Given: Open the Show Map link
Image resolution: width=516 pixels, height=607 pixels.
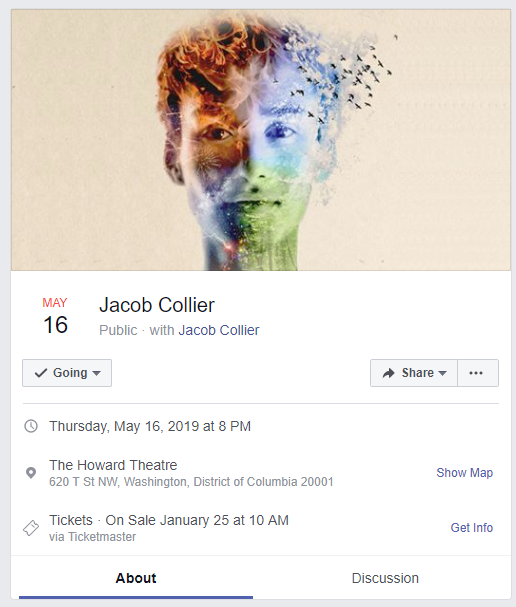Looking at the screenshot, I should (465, 473).
